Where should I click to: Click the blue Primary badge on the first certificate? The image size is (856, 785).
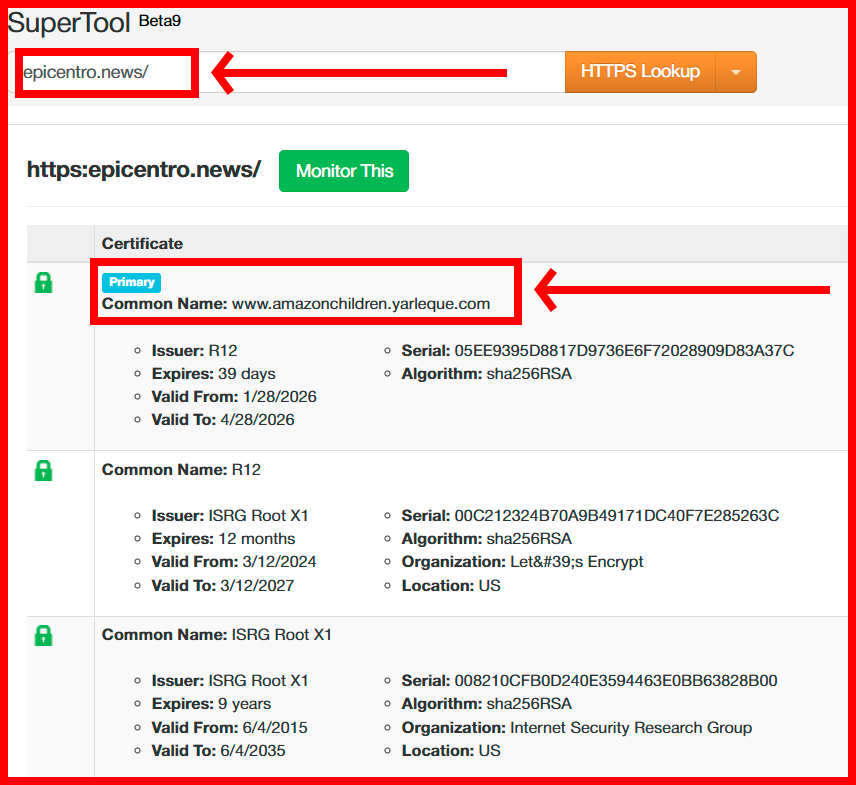click(x=130, y=282)
